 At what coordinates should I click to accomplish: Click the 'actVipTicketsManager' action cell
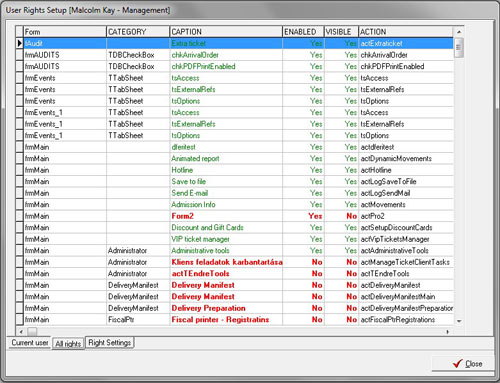click(406, 239)
